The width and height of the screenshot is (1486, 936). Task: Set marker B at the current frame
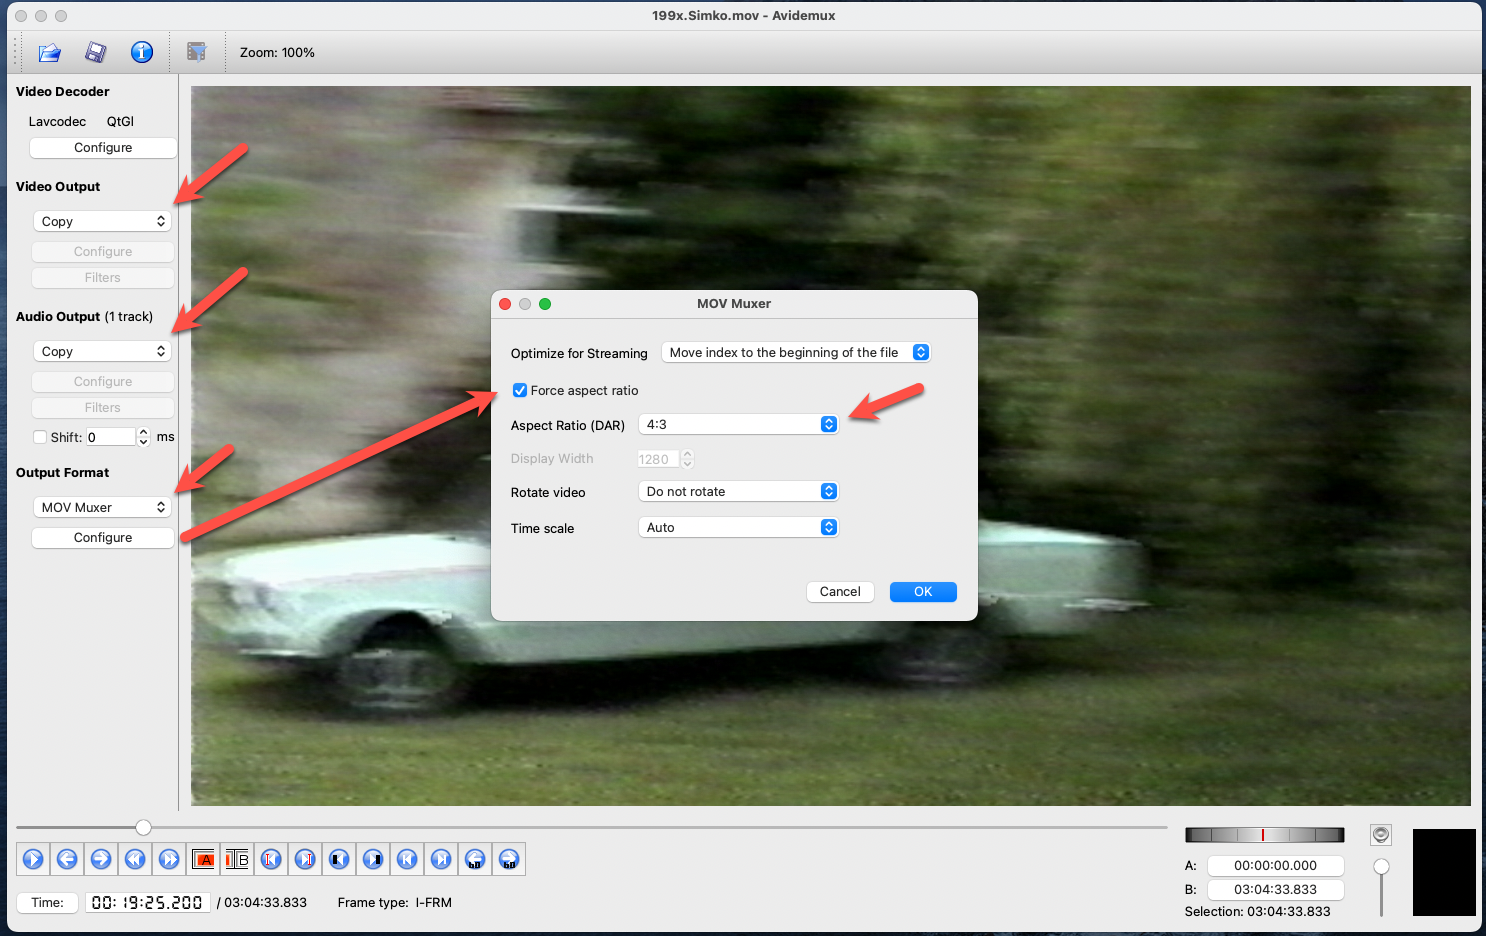point(237,859)
